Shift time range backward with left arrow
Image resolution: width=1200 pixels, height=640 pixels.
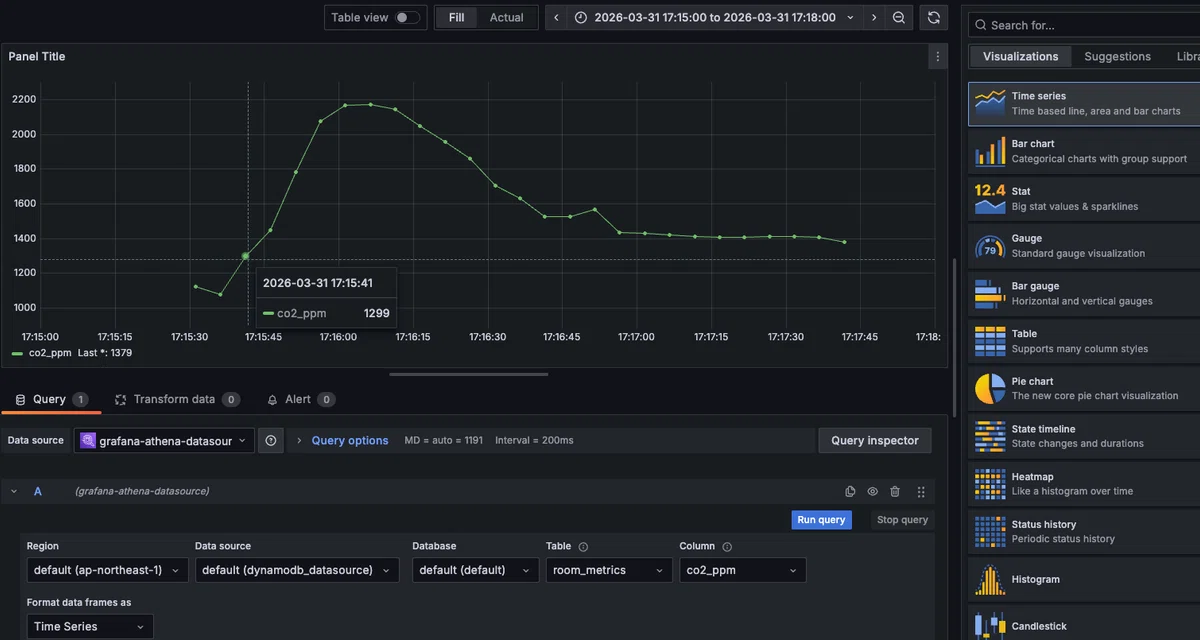(x=557, y=18)
